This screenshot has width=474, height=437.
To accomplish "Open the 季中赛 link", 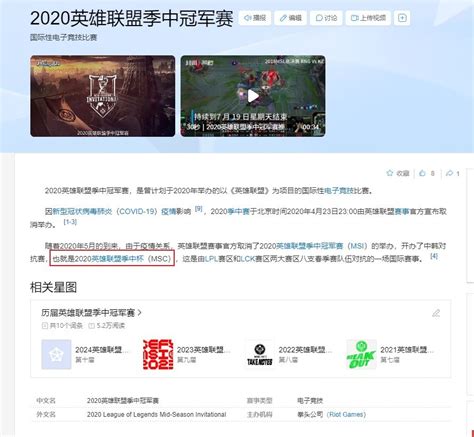I will tap(238, 211).
